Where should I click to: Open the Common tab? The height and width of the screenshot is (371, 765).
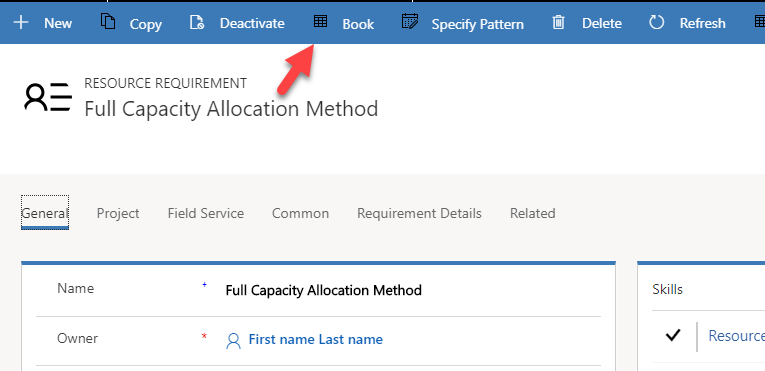(301, 213)
